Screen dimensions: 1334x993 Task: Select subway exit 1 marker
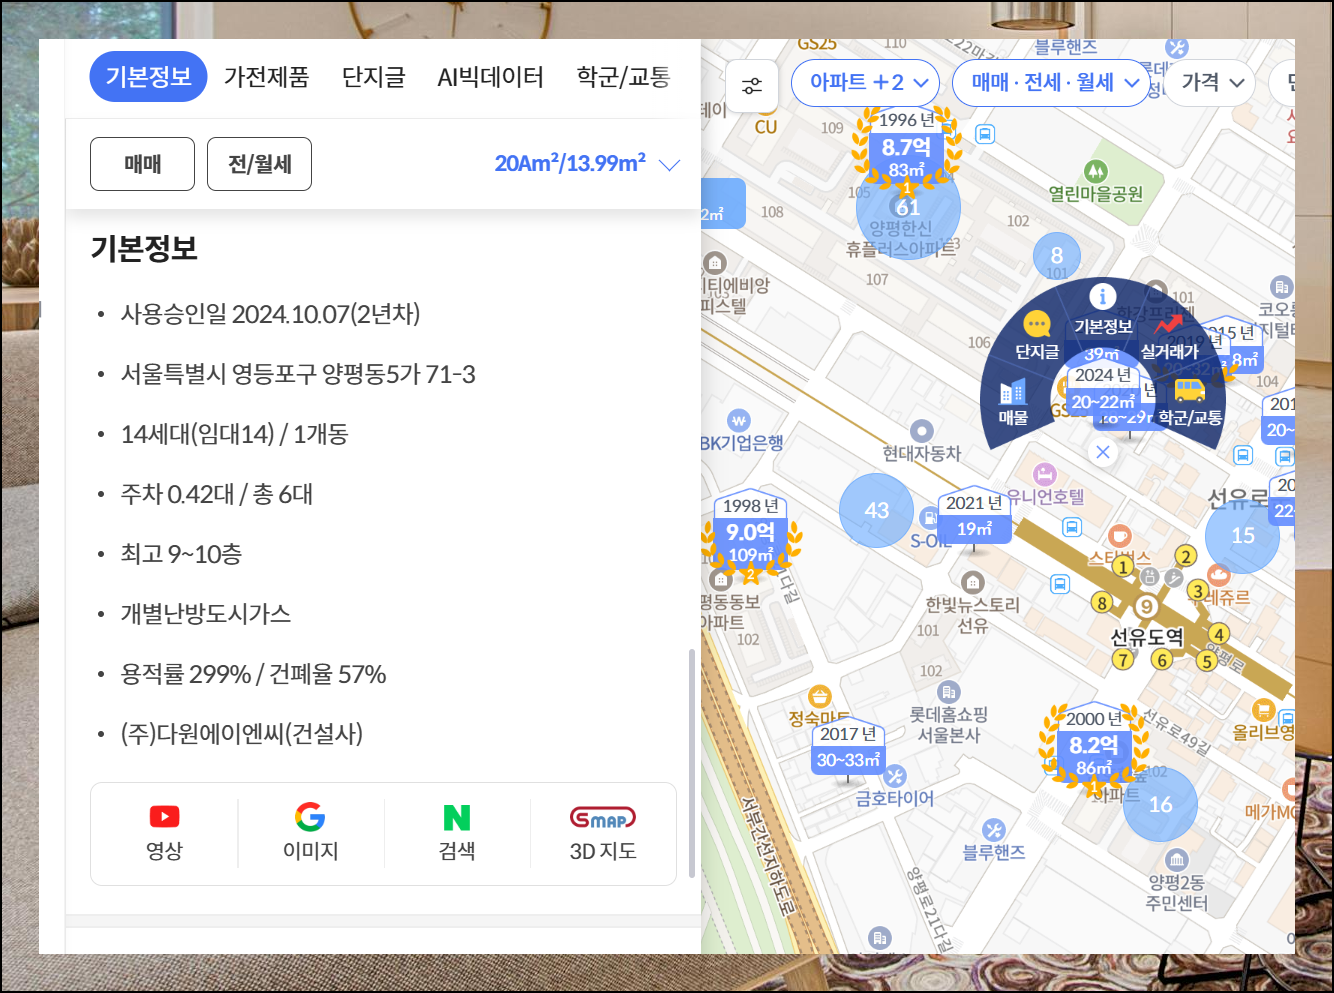[x=1123, y=567]
